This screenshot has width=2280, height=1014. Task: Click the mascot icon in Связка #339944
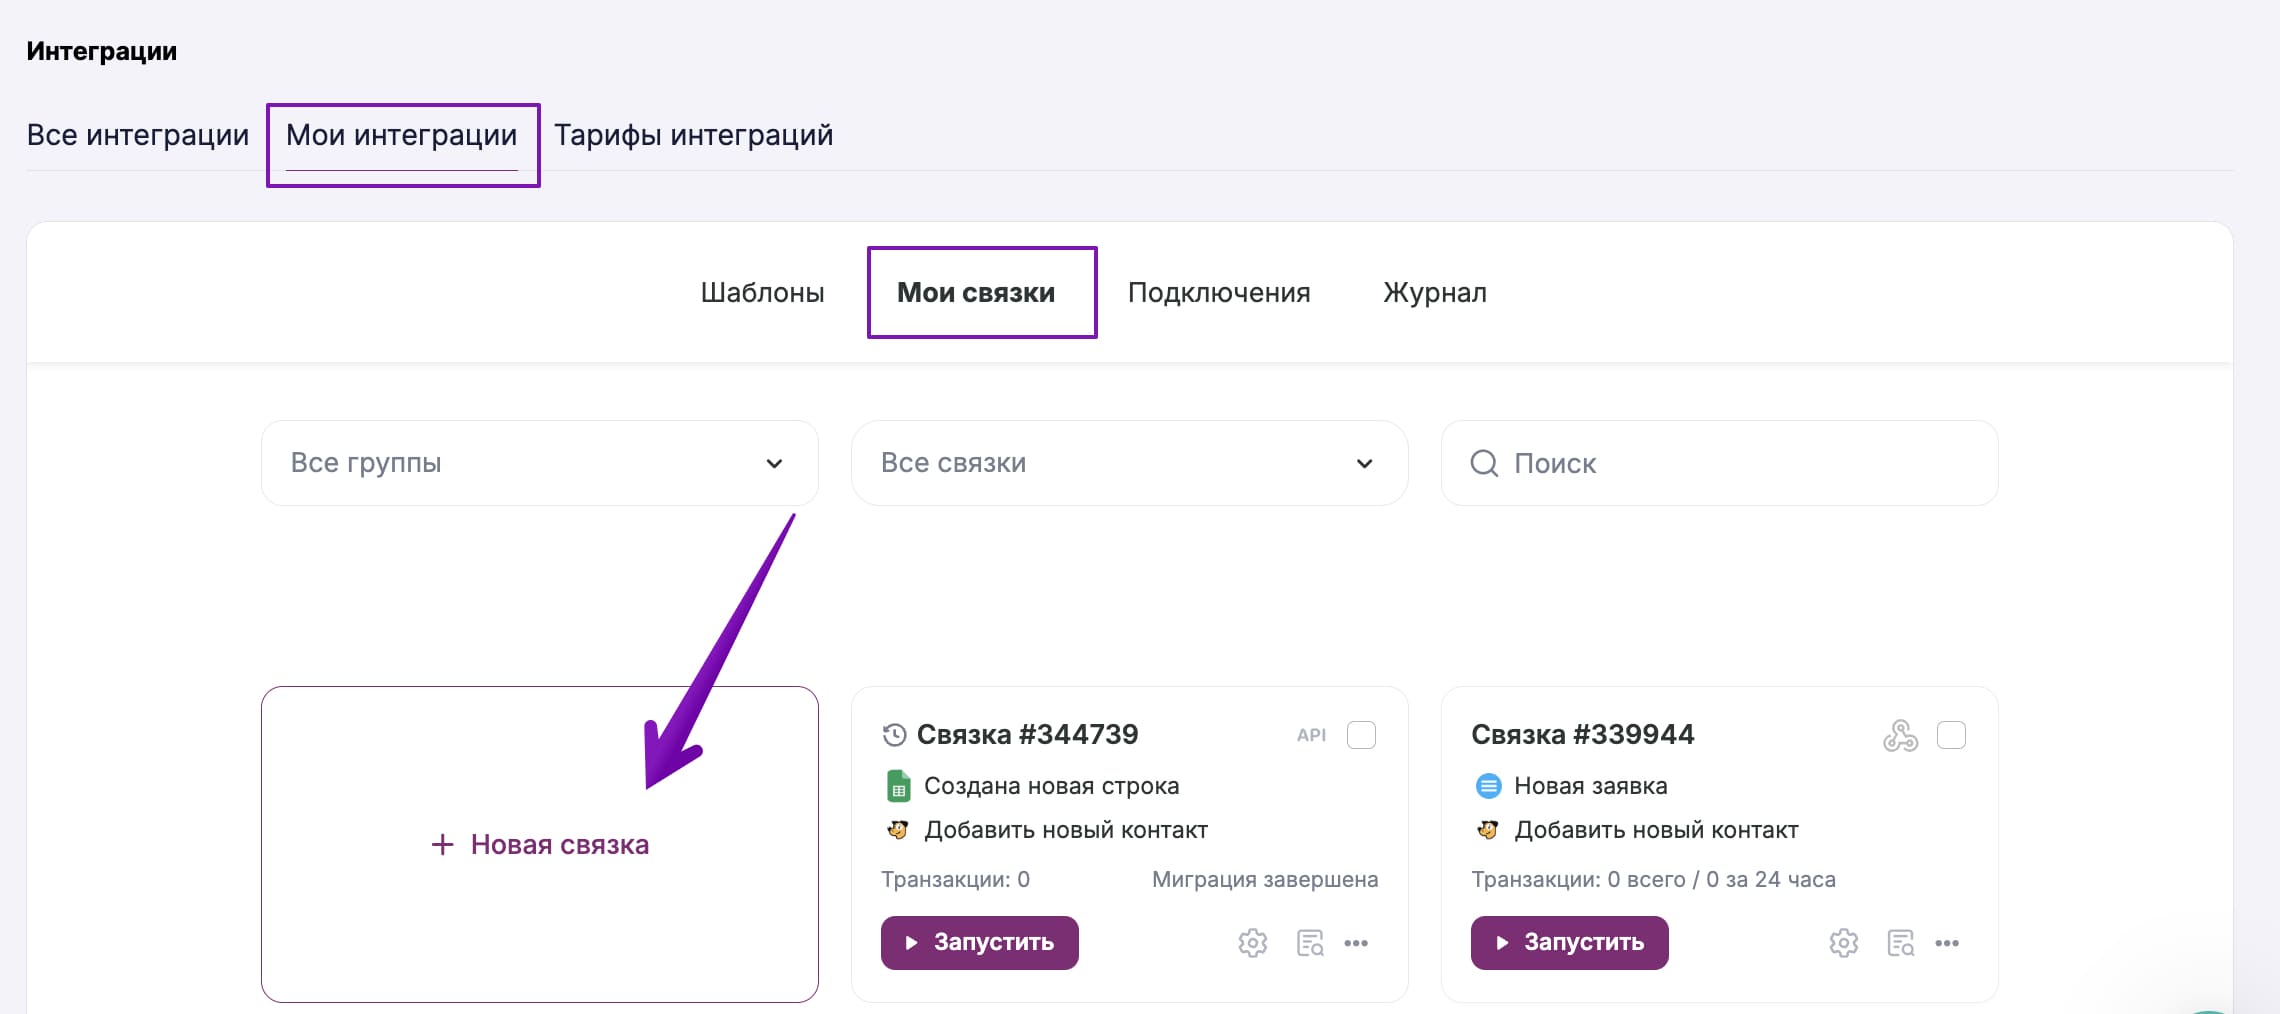(x=1488, y=830)
